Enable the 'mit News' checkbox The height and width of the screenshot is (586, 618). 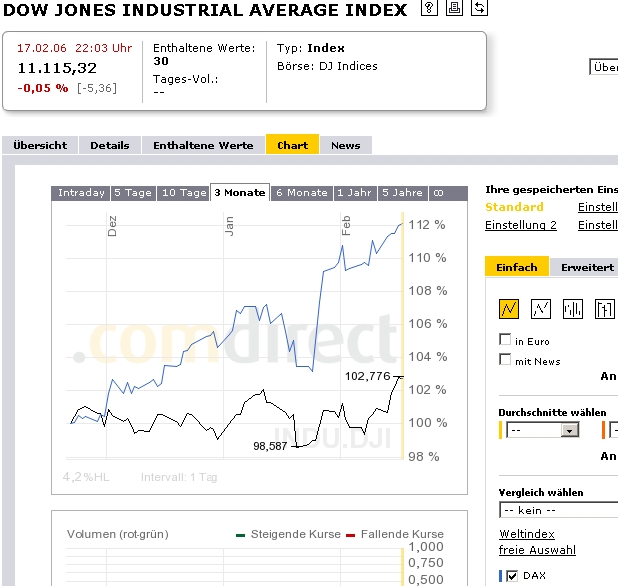505,360
